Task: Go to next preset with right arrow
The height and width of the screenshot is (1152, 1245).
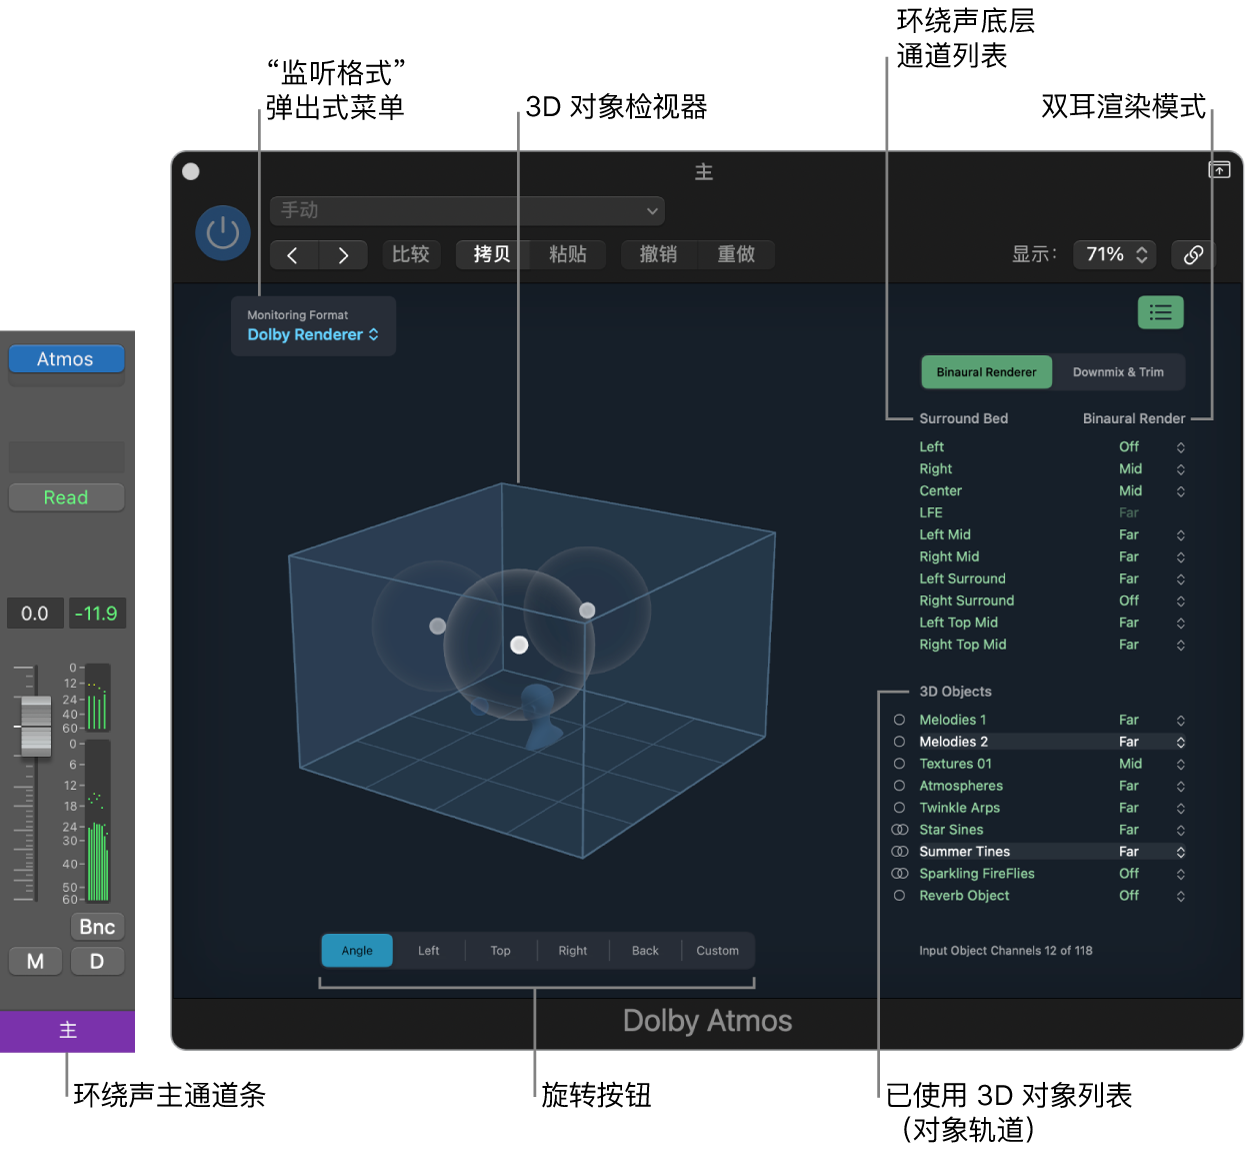Action: click(343, 255)
